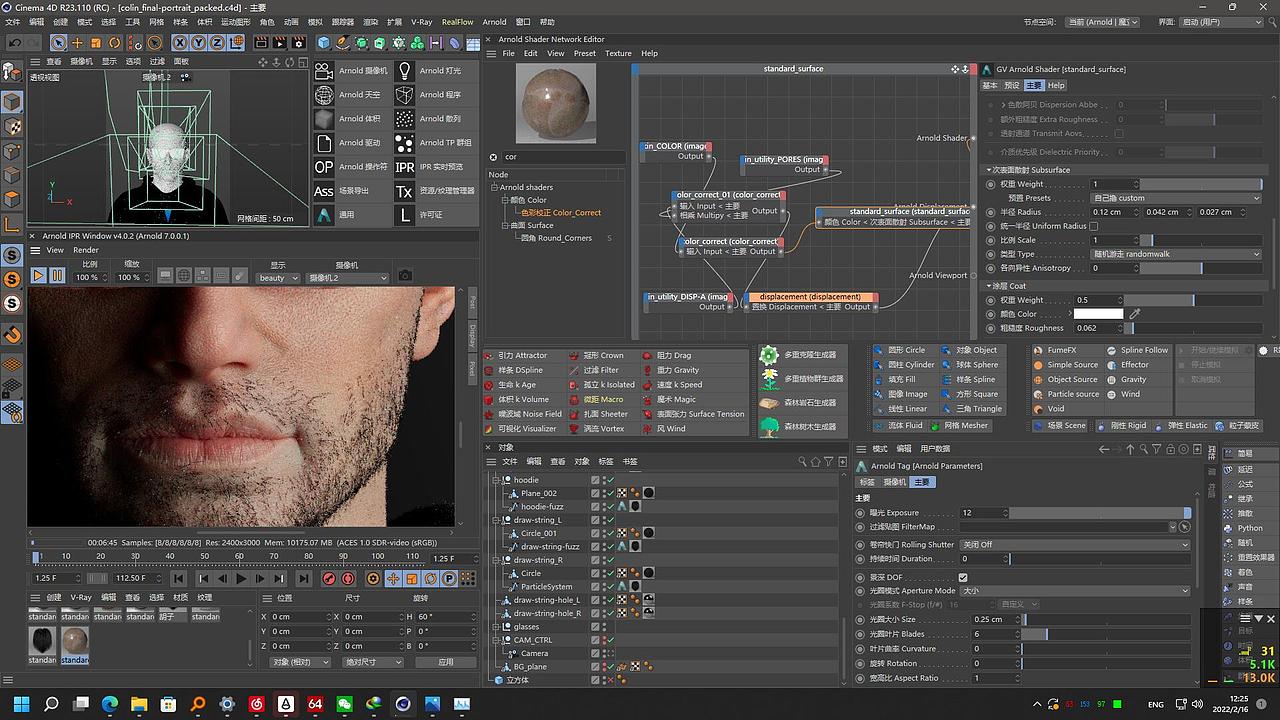
Task: Click the multi-clone flower generator icon
Action: [x=769, y=379]
